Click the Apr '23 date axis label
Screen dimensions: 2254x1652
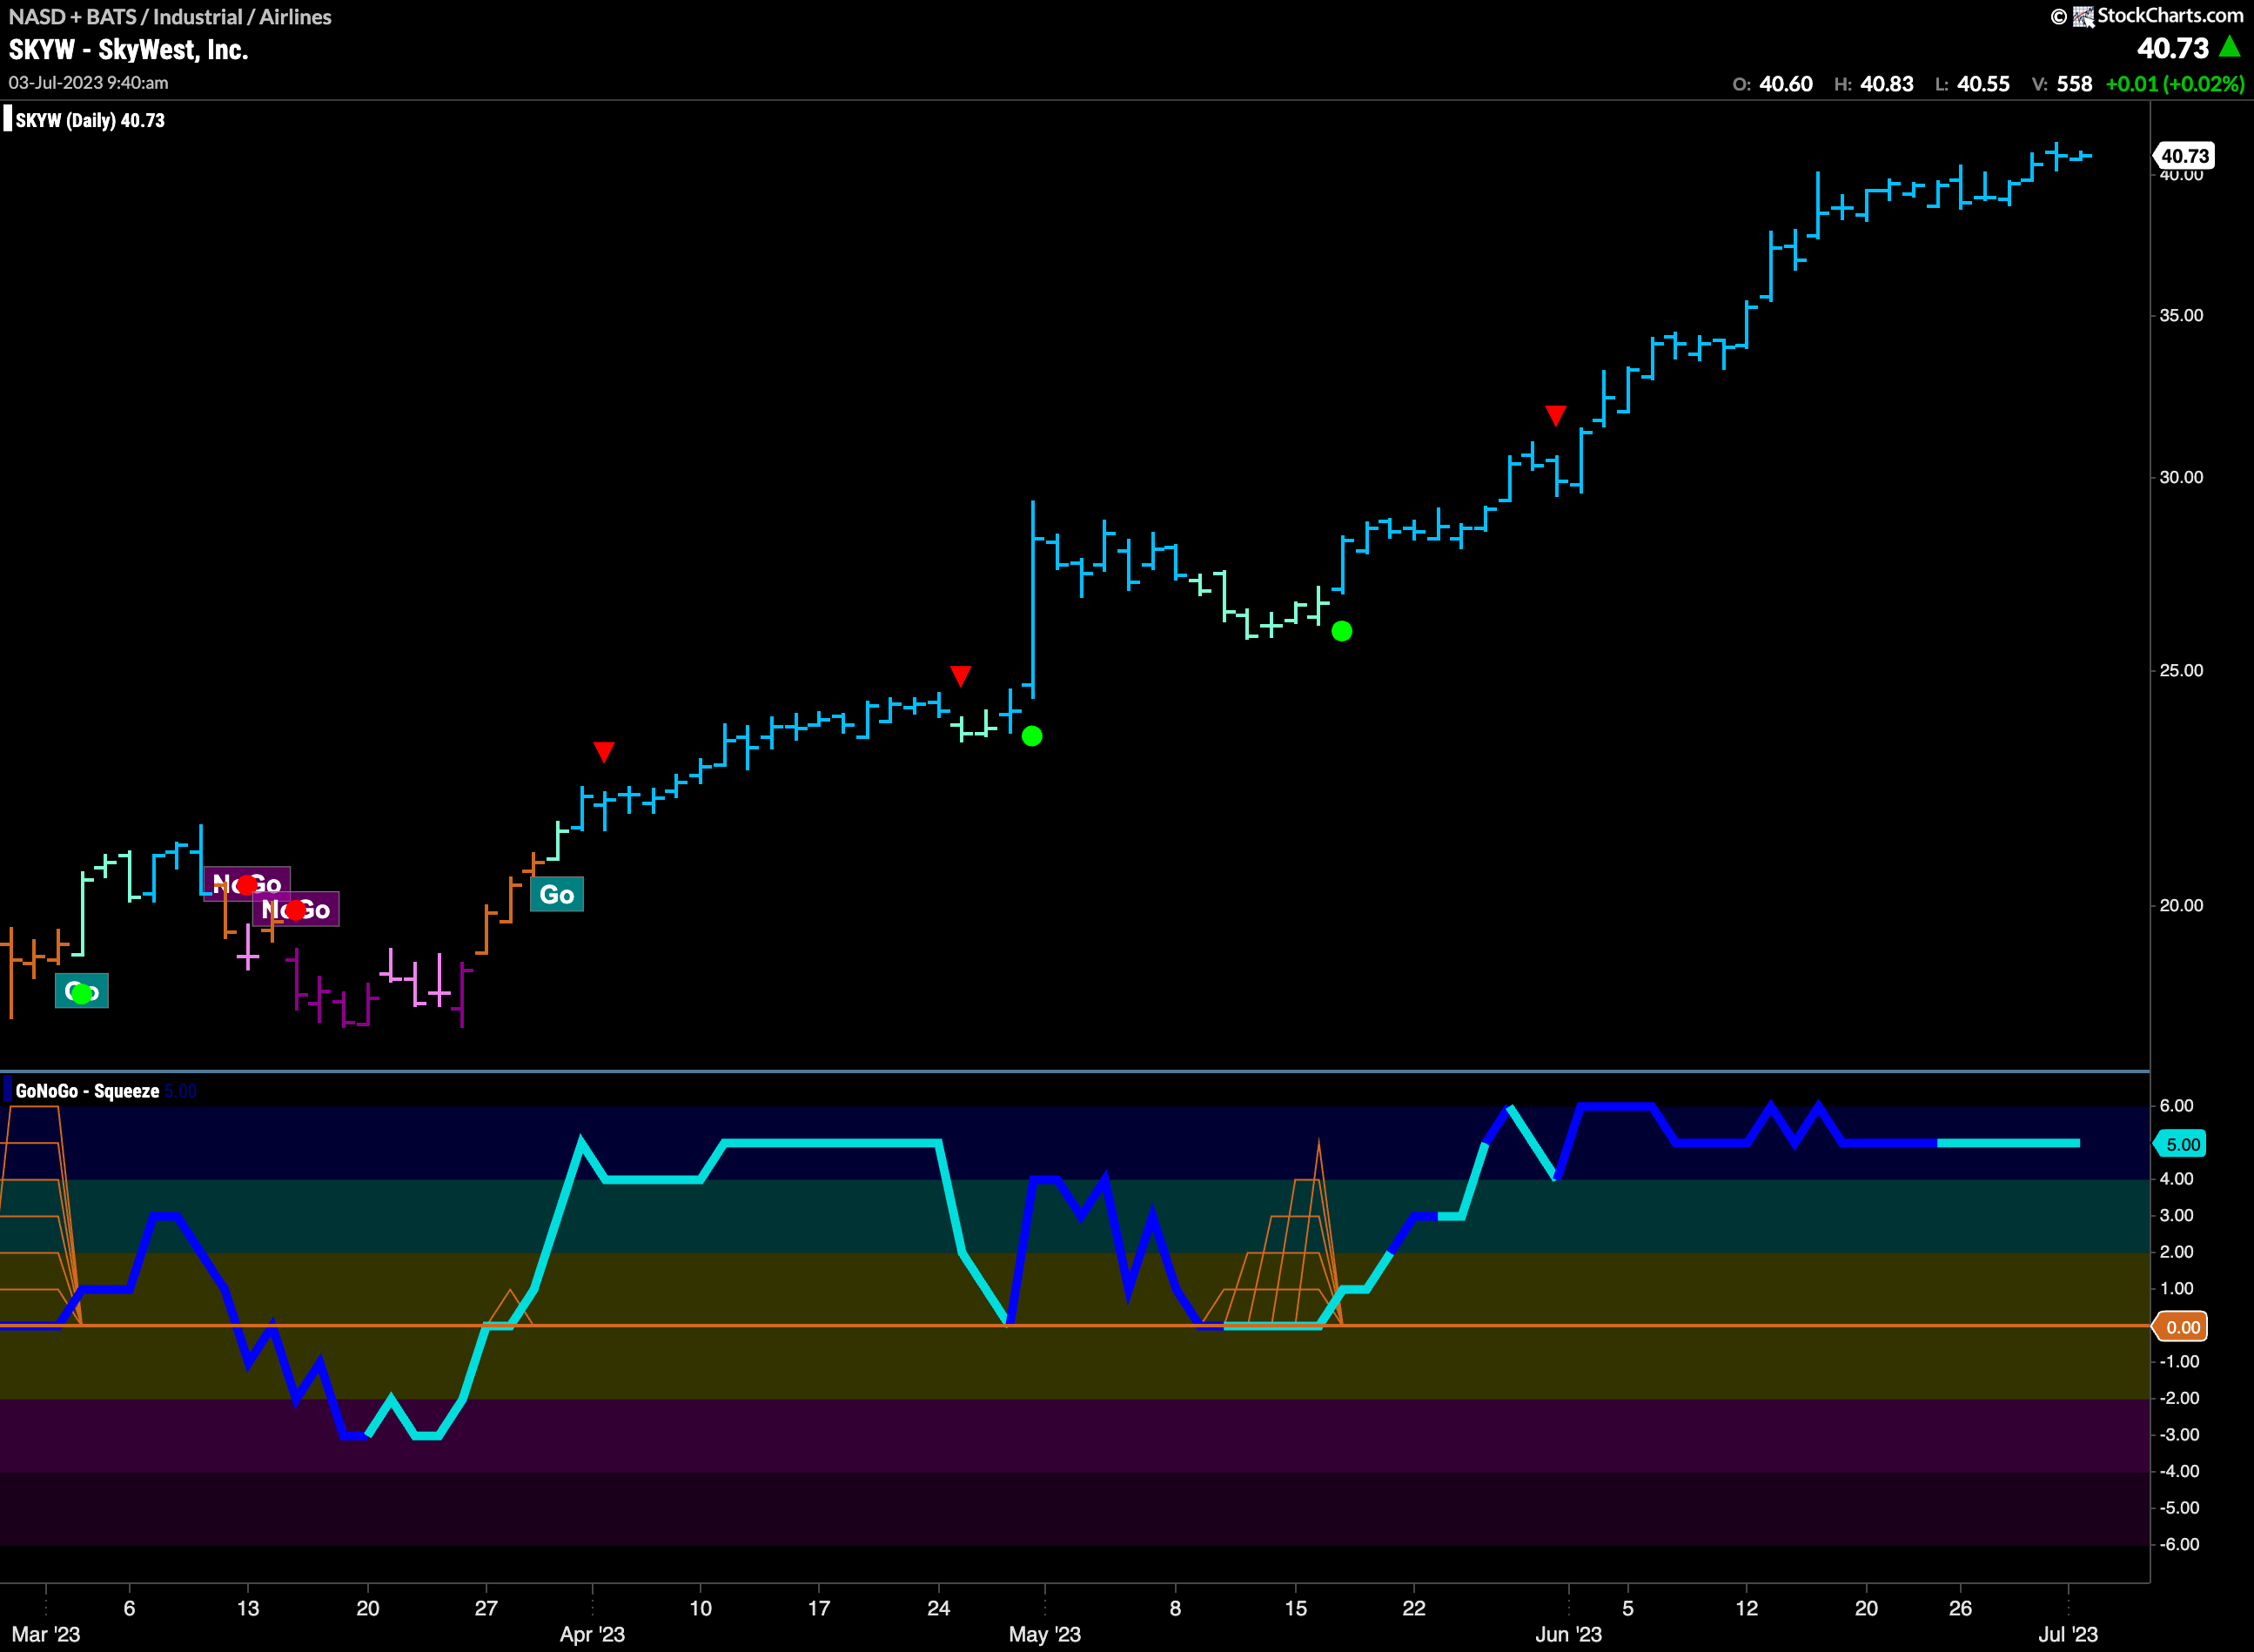tap(592, 1634)
